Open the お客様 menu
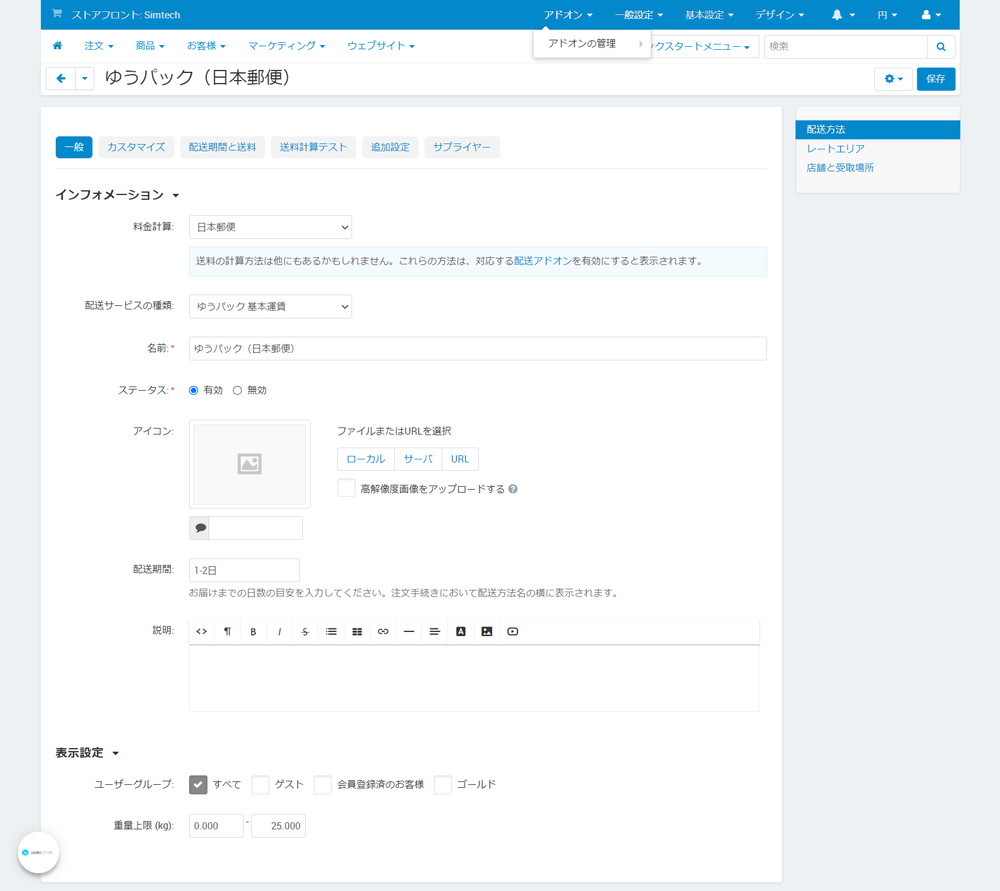Screen dimensions: 1000x891 (x=206, y=46)
